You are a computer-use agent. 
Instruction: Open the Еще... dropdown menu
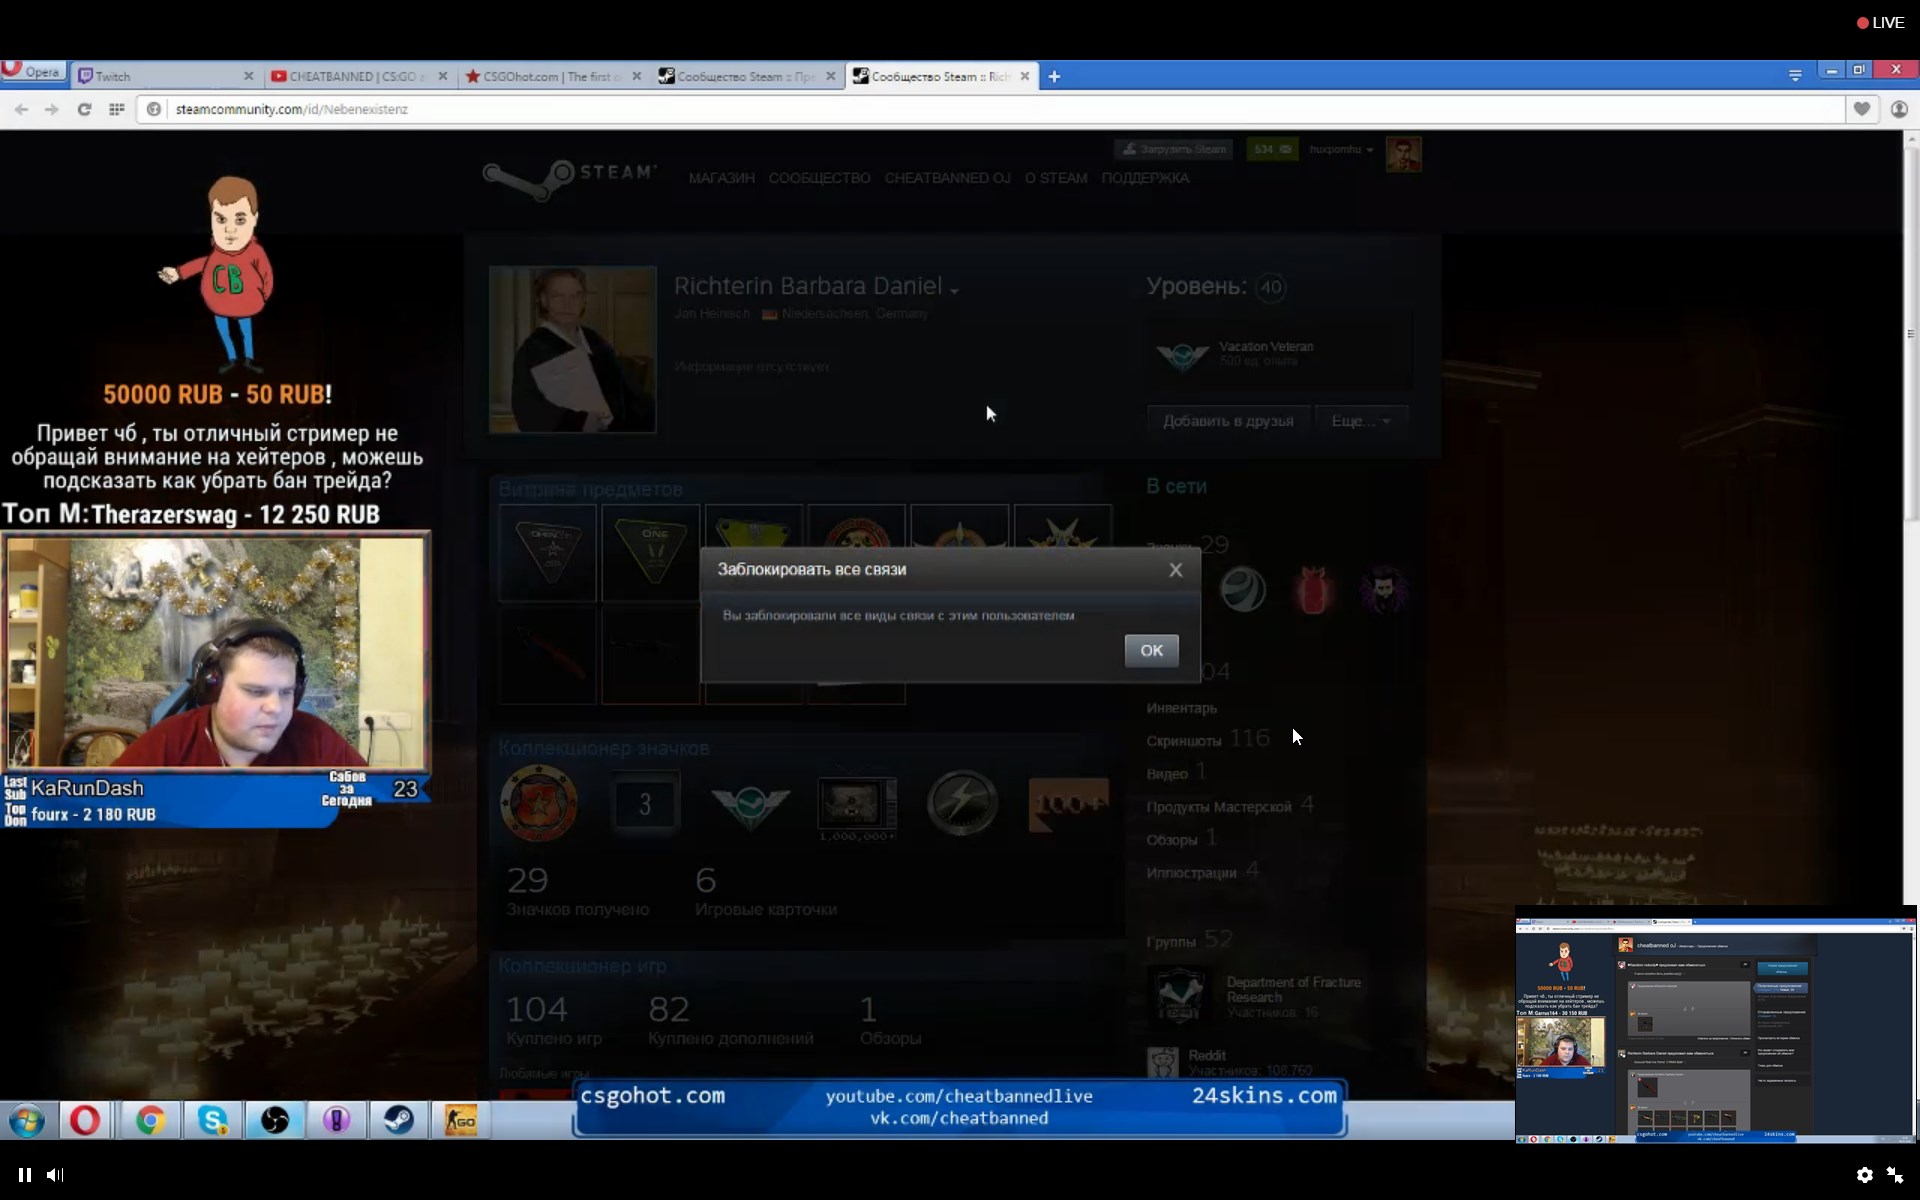tap(1361, 421)
